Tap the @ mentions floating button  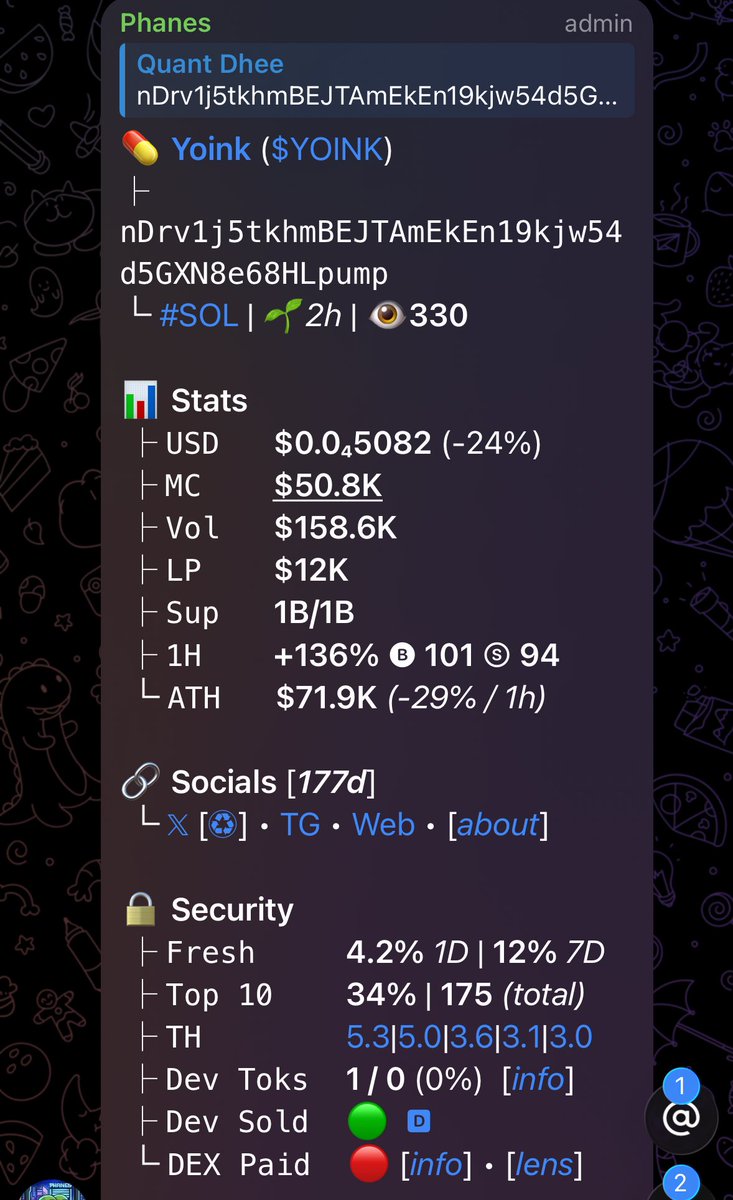pos(681,1118)
